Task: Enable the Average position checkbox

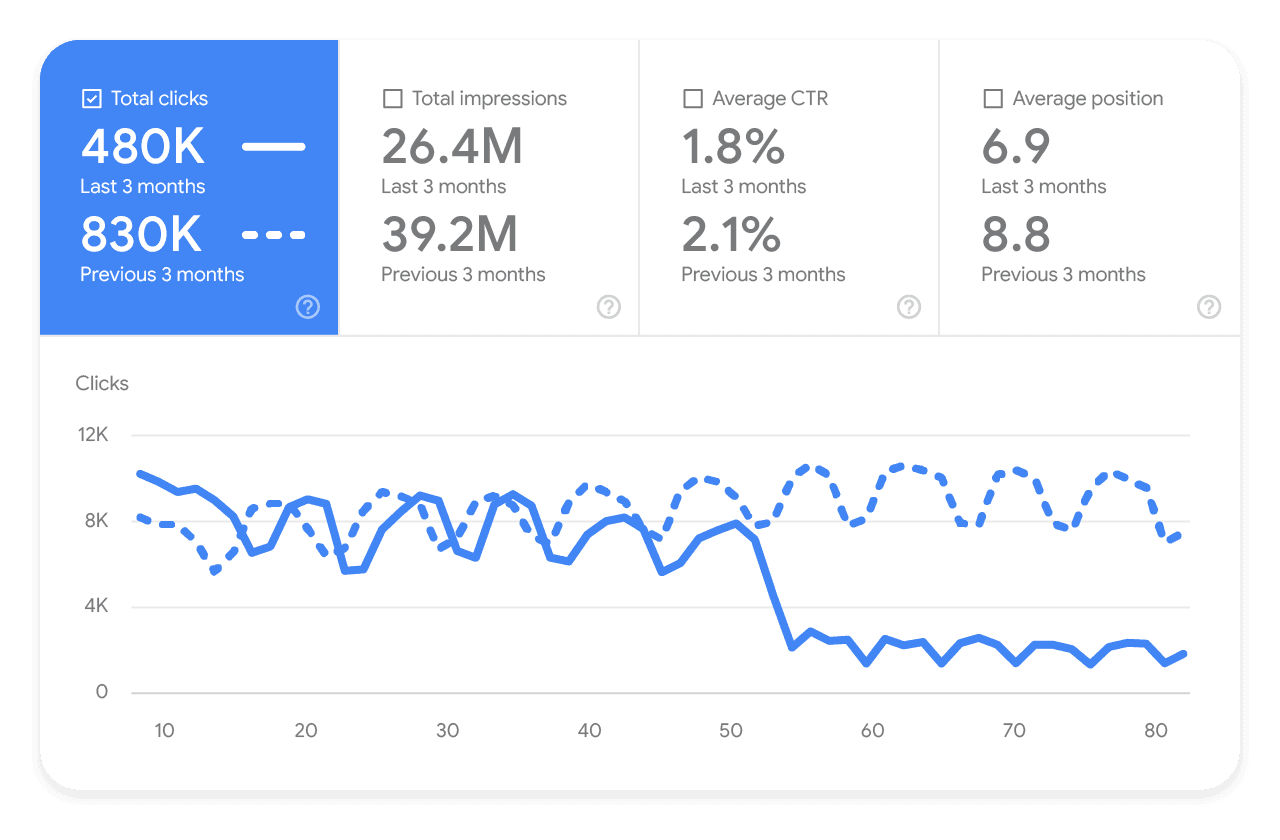Action: point(993,98)
